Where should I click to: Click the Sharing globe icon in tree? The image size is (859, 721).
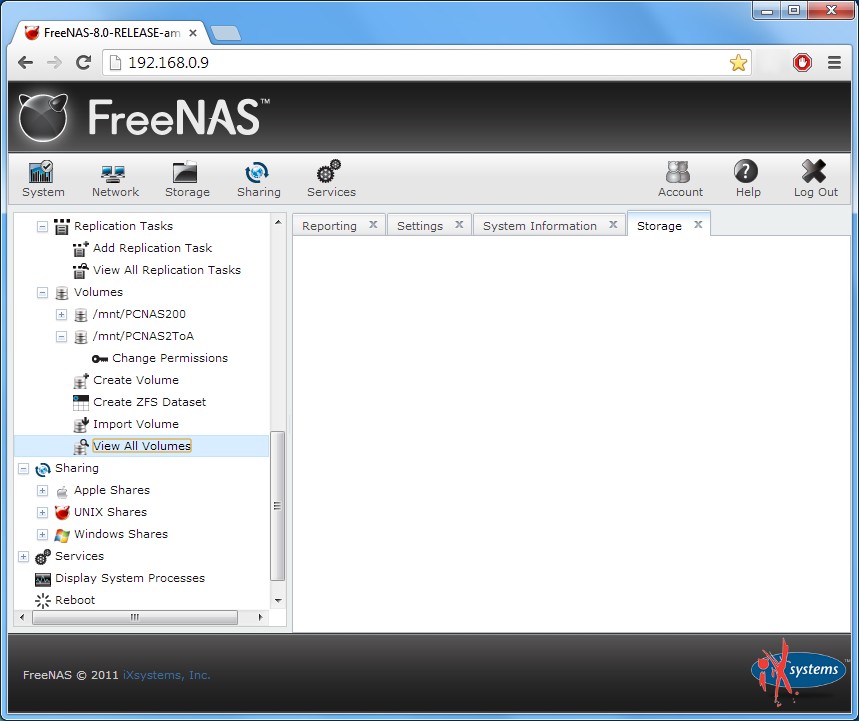coord(43,470)
